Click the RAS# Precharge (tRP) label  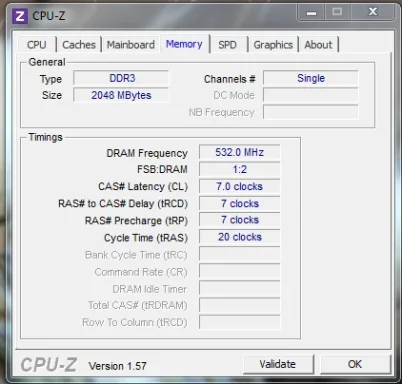(136, 221)
